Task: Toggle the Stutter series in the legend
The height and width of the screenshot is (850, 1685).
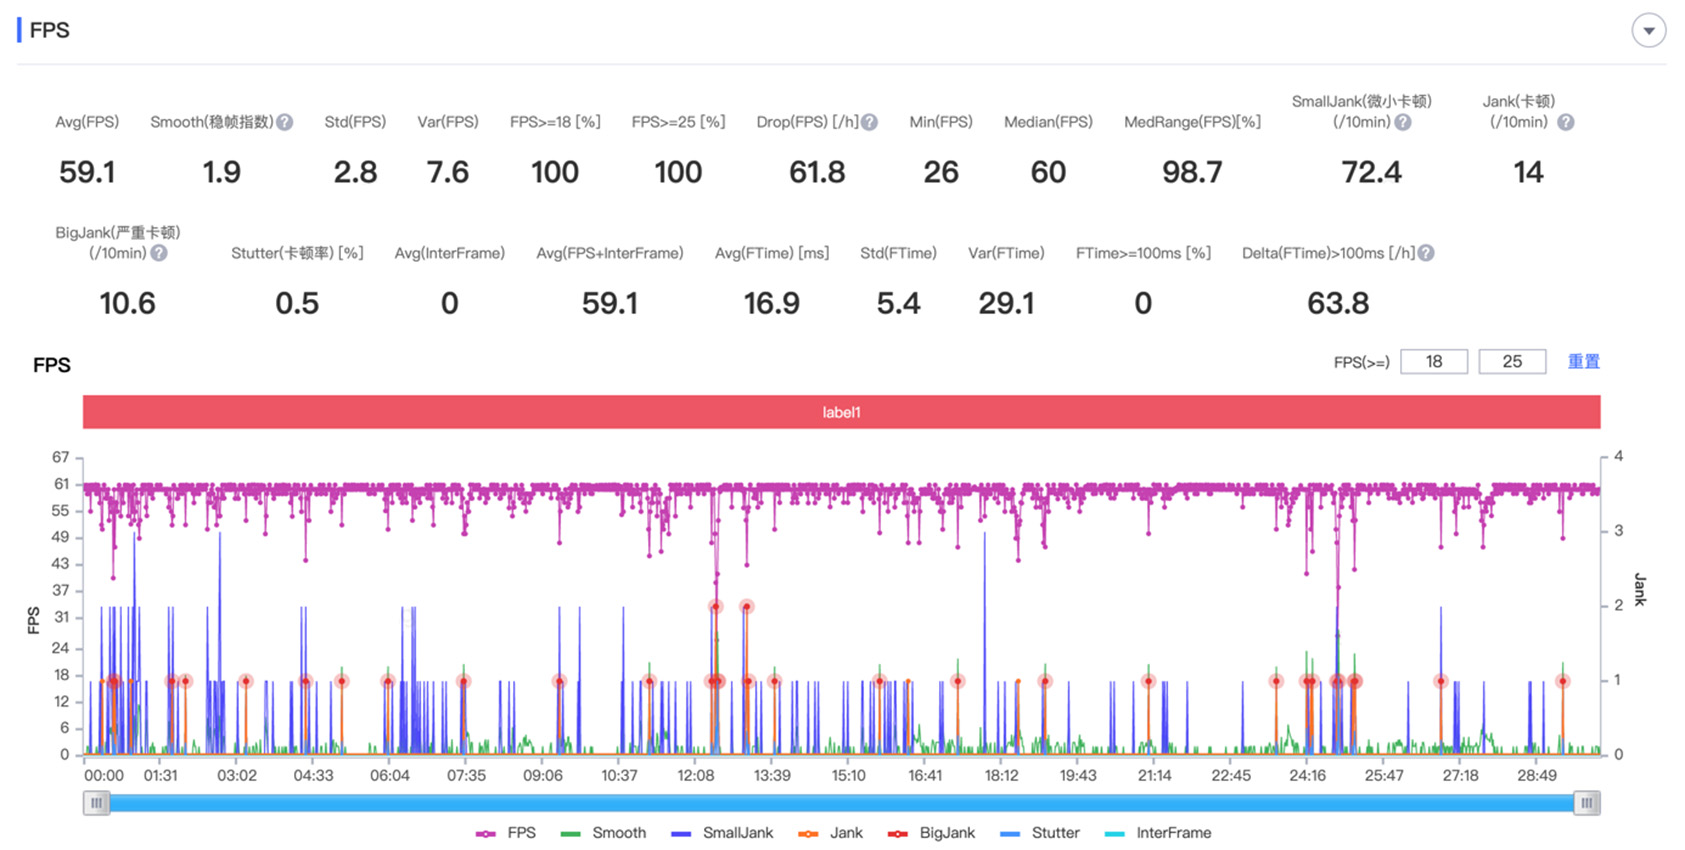Action: coord(1040,833)
